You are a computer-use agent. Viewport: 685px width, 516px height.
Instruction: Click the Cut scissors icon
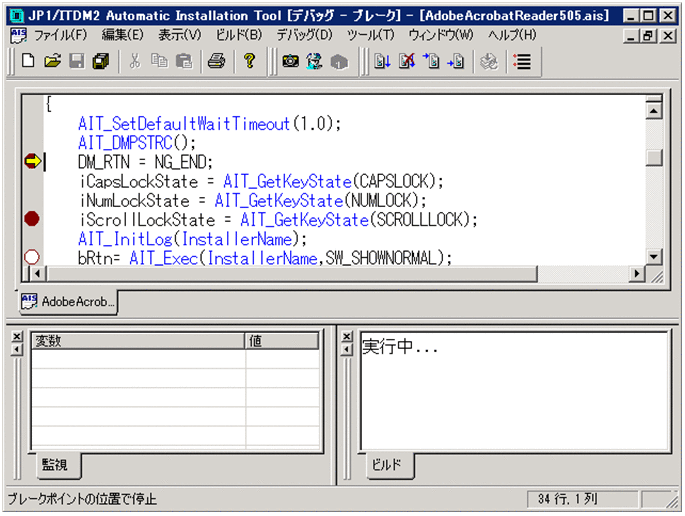[x=135, y=61]
